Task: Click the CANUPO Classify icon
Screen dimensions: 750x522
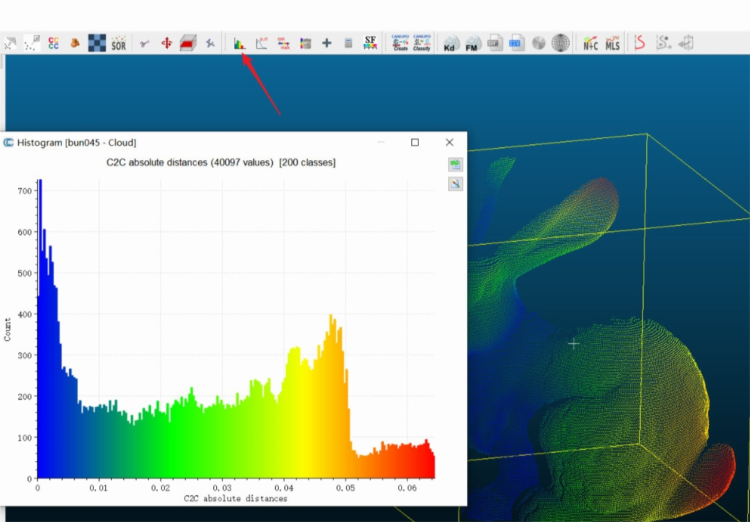Action: tap(421, 43)
